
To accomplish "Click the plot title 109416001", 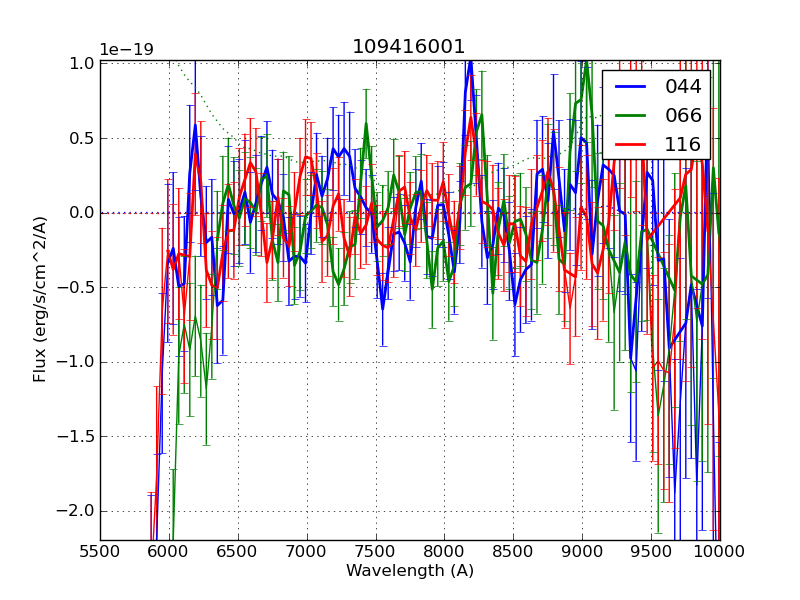I will [408, 47].
